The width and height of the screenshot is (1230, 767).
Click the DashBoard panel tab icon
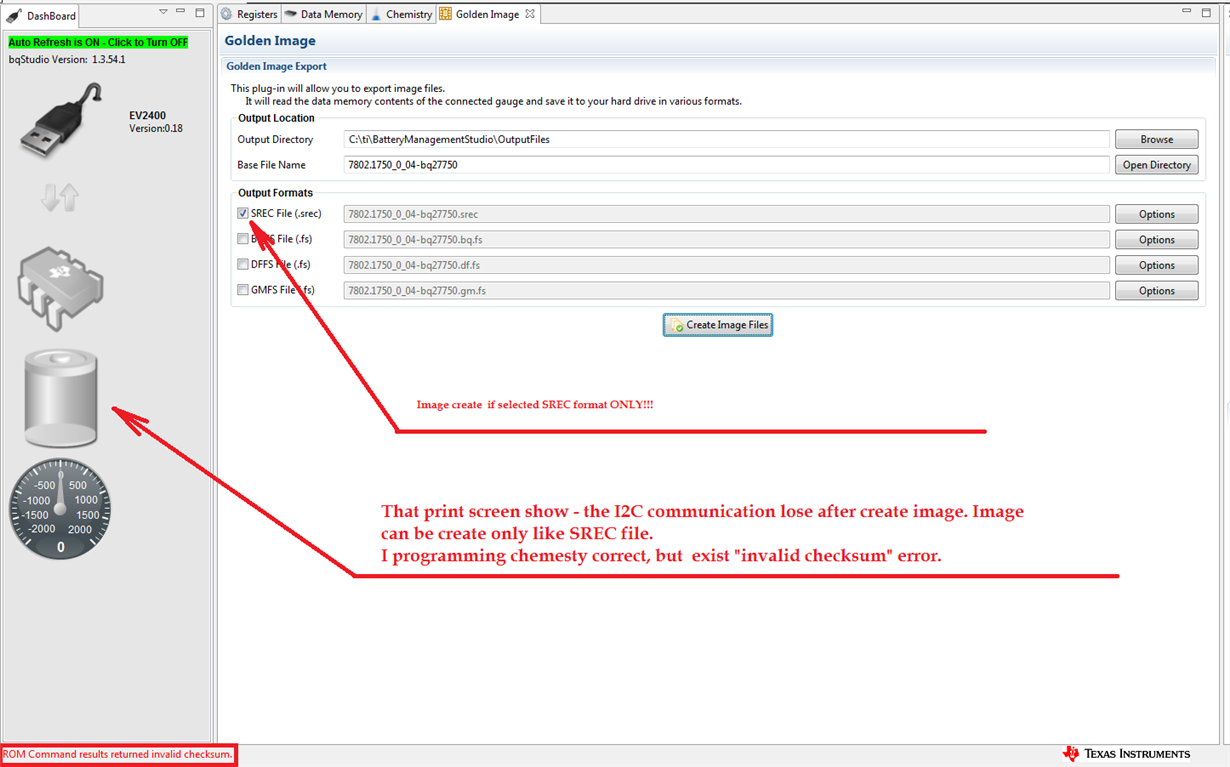[x=14, y=15]
